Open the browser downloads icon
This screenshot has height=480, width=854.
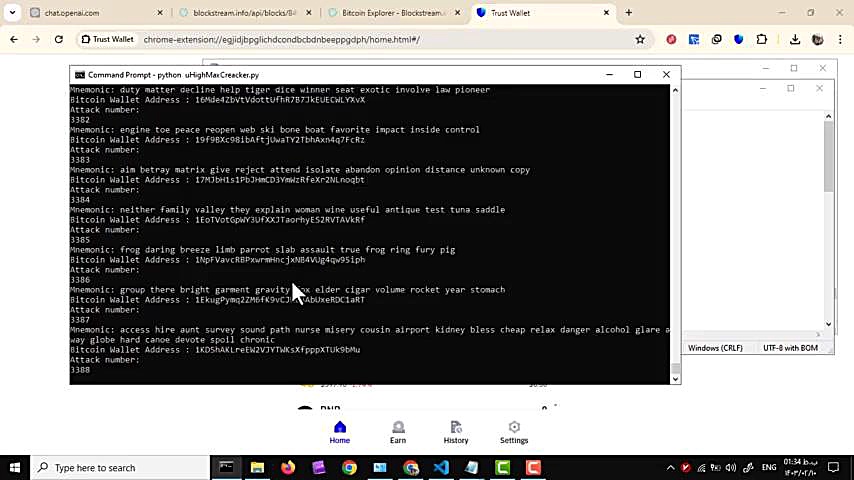pyautogui.click(x=795, y=39)
